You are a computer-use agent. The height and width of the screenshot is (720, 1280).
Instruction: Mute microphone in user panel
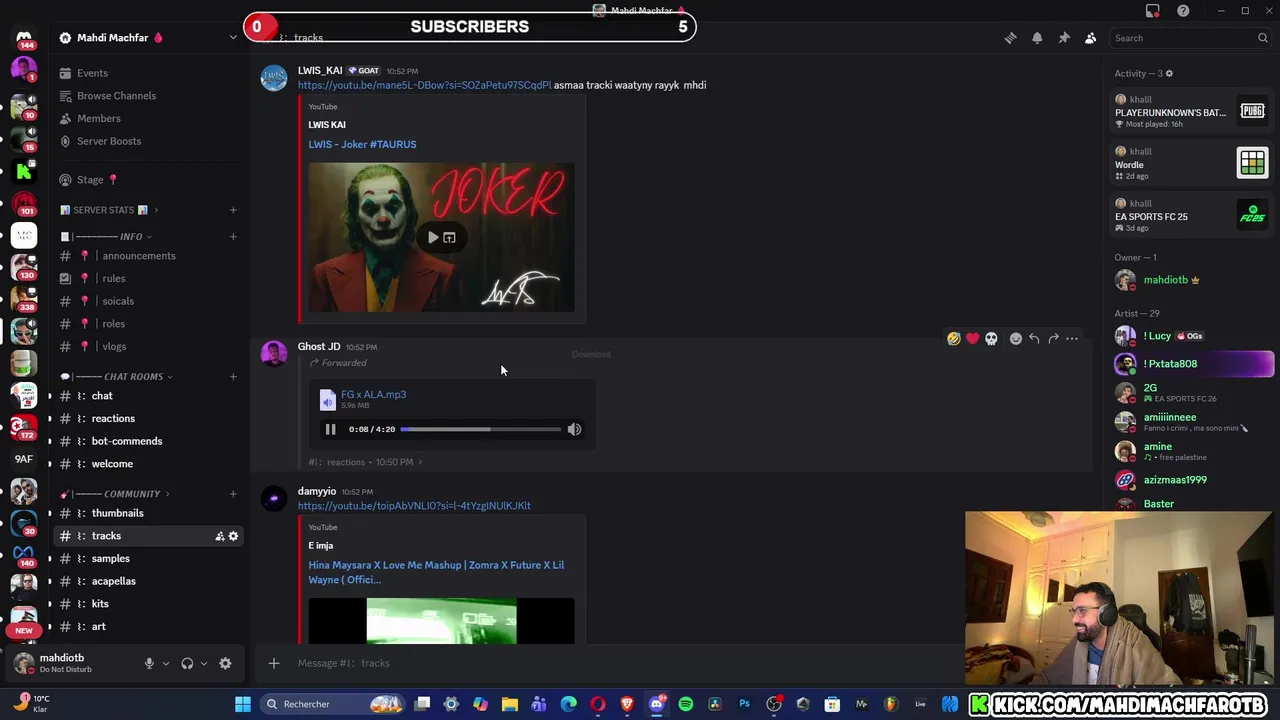point(149,663)
